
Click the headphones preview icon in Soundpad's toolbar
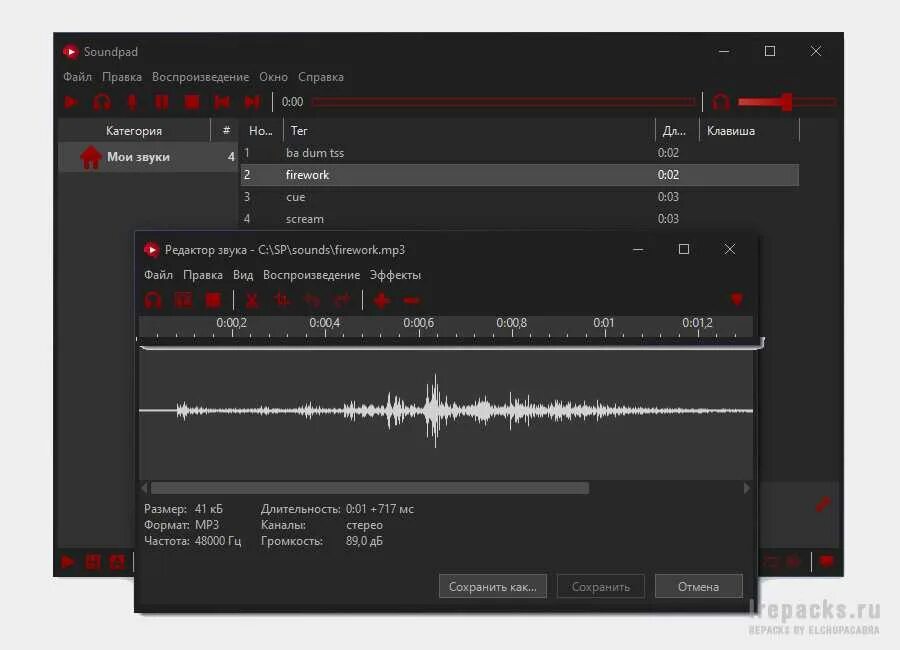tap(102, 102)
